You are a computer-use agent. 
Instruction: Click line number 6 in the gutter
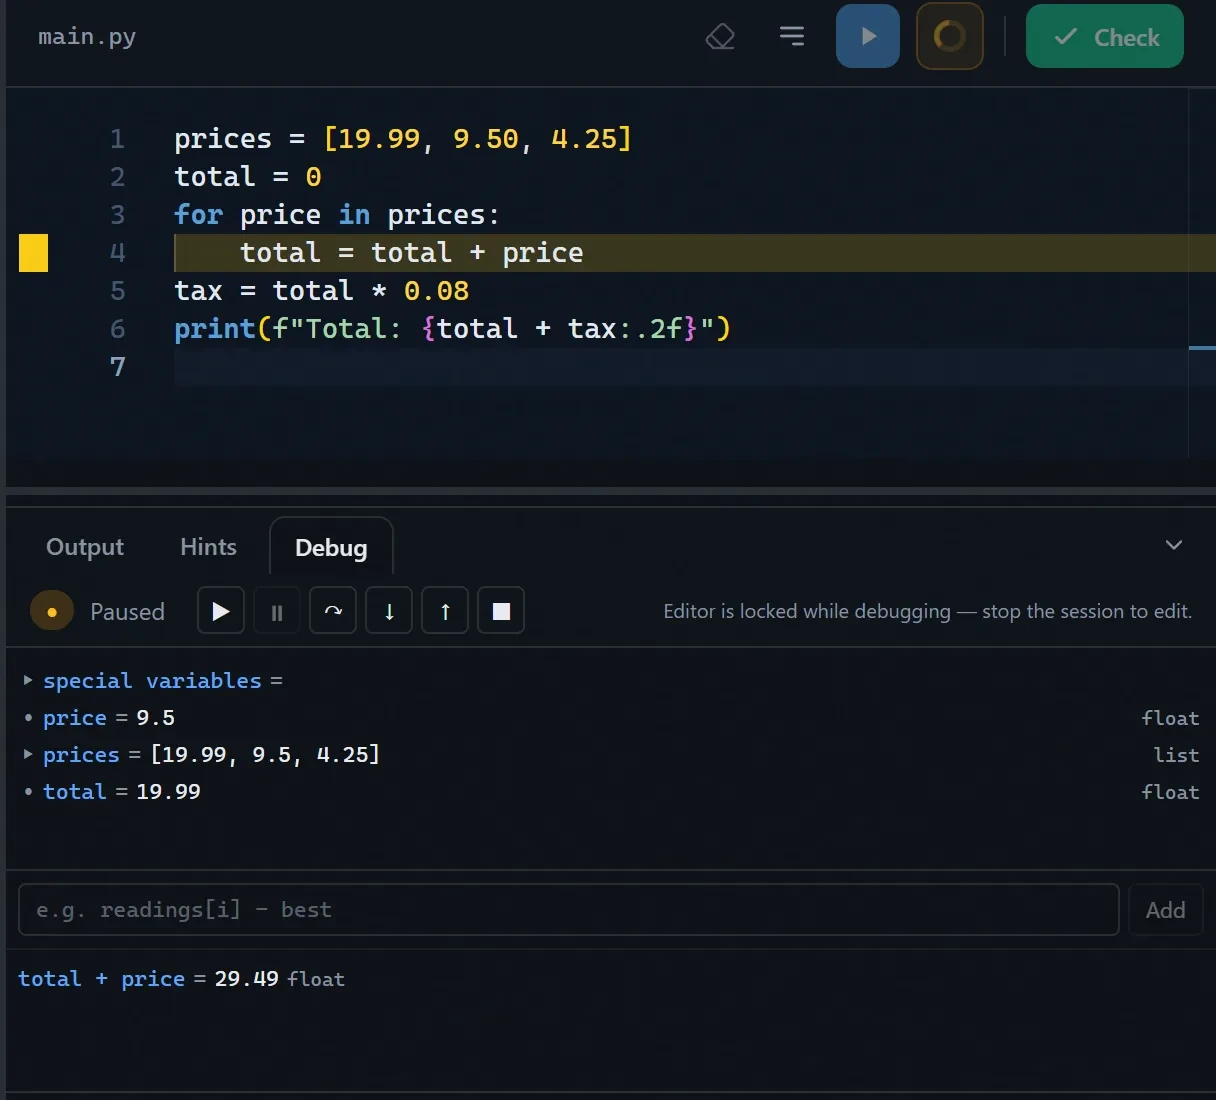117,329
